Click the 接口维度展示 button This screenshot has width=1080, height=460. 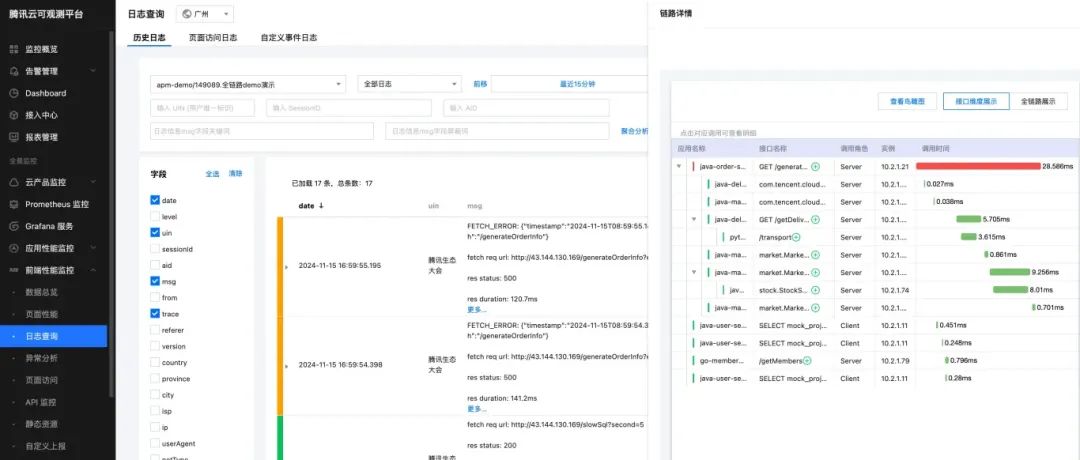pyautogui.click(x=976, y=101)
